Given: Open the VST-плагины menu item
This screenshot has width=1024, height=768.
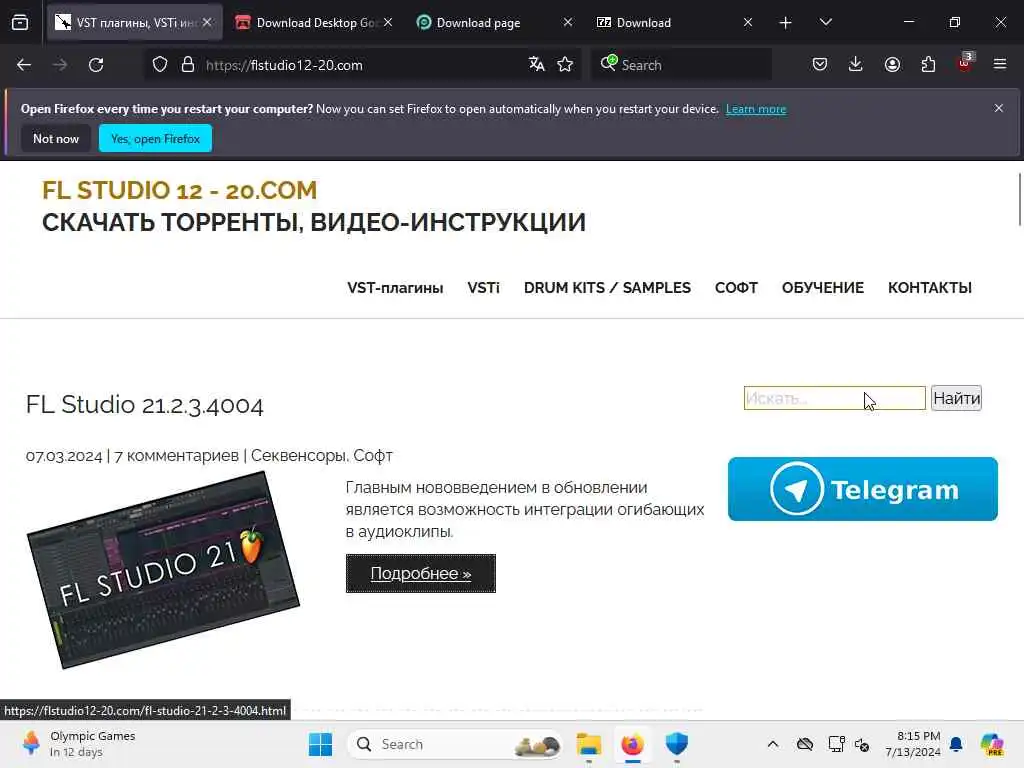Looking at the screenshot, I should (x=395, y=288).
